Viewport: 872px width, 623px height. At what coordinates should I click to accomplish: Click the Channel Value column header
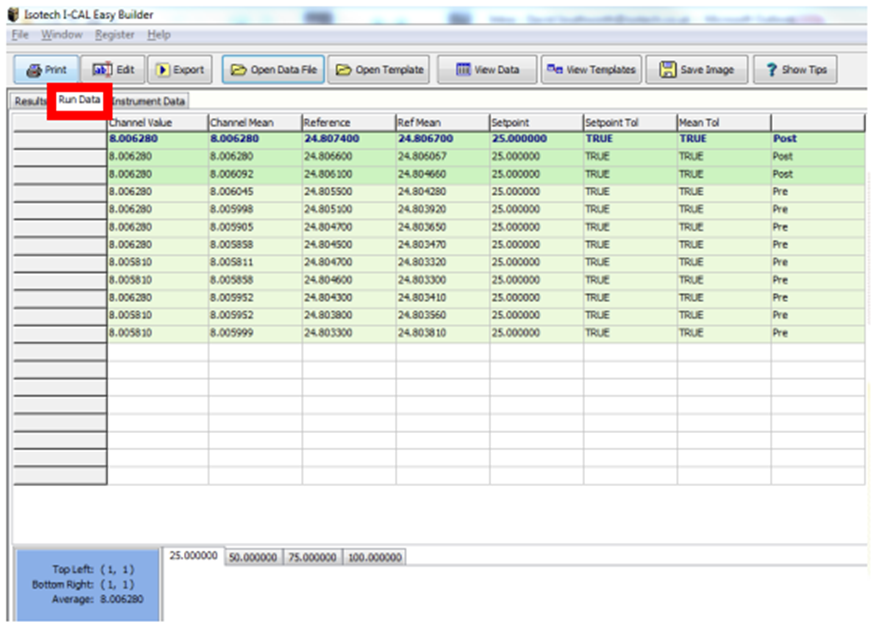coord(158,122)
